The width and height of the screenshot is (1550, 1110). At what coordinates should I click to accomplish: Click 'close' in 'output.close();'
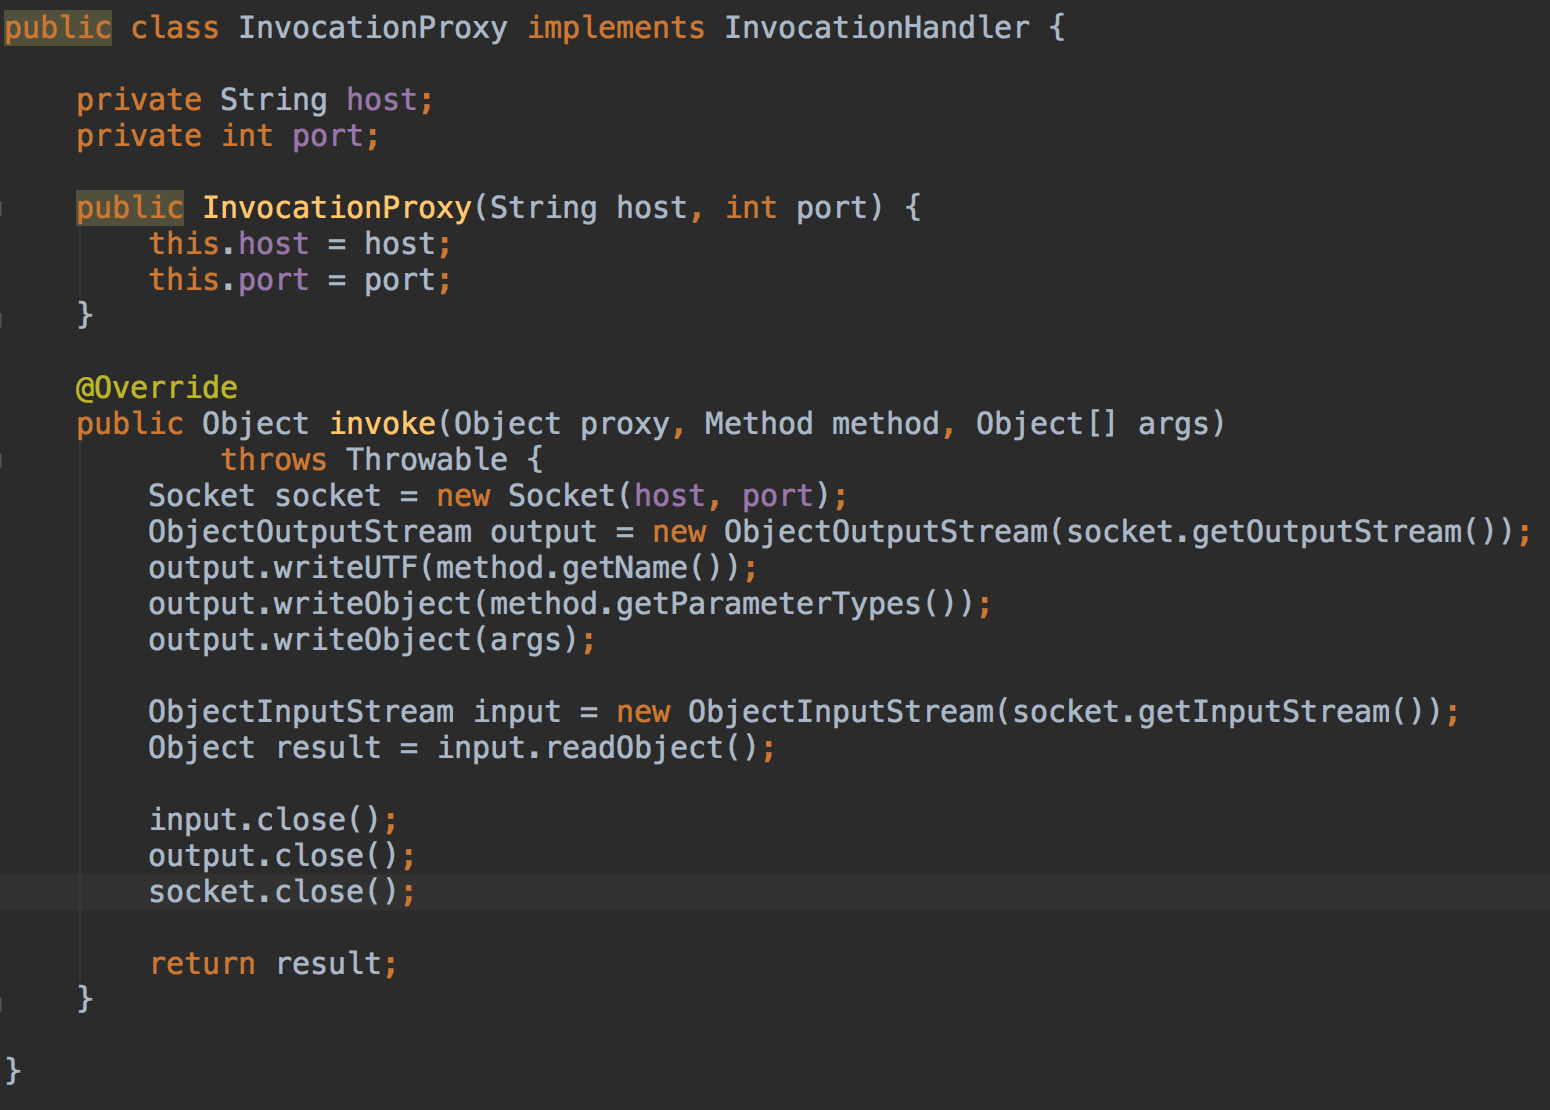click(319, 856)
